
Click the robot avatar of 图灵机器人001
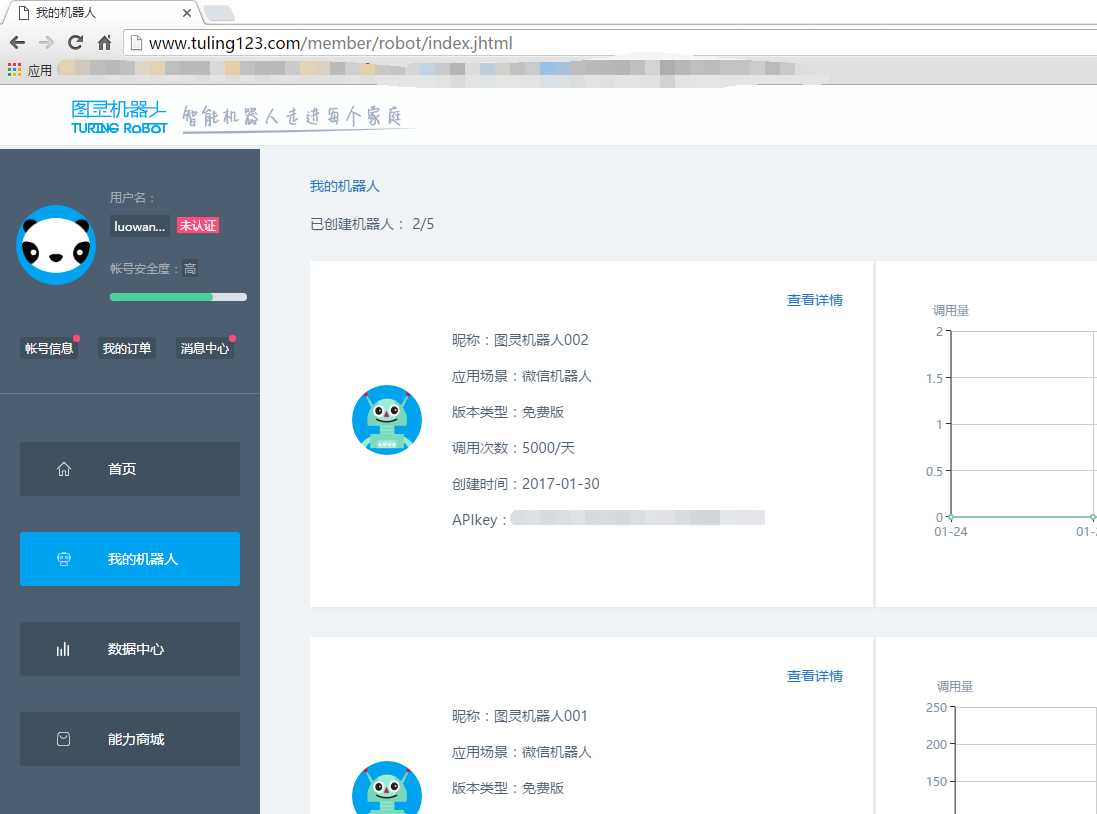(x=387, y=787)
